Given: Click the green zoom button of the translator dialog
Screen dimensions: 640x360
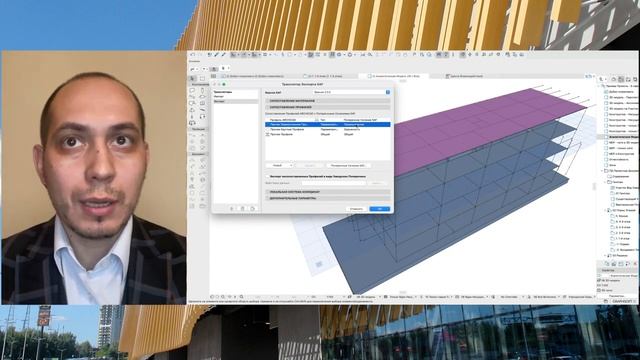Looking at the screenshot, I should tap(224, 84).
